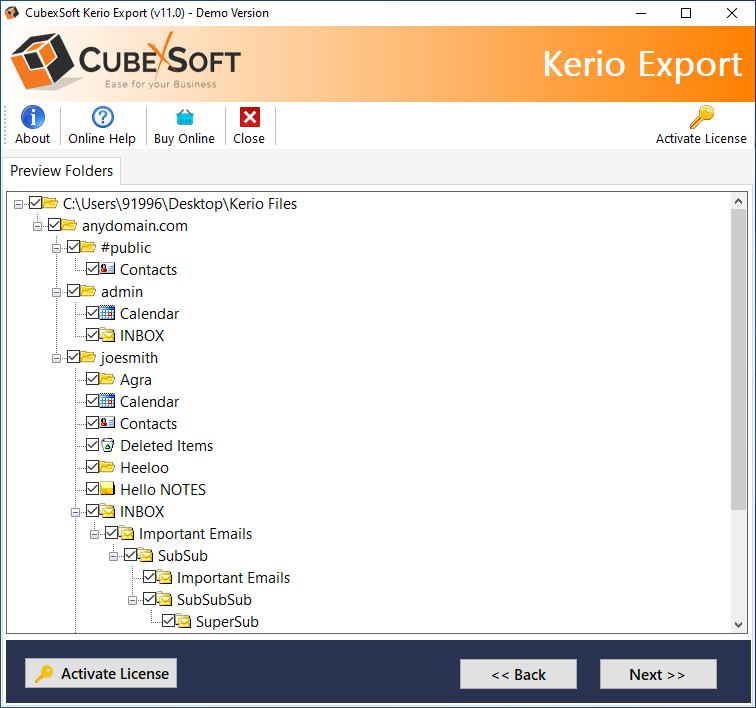Open the About info icon
The height and width of the screenshot is (708, 756).
click(33, 117)
